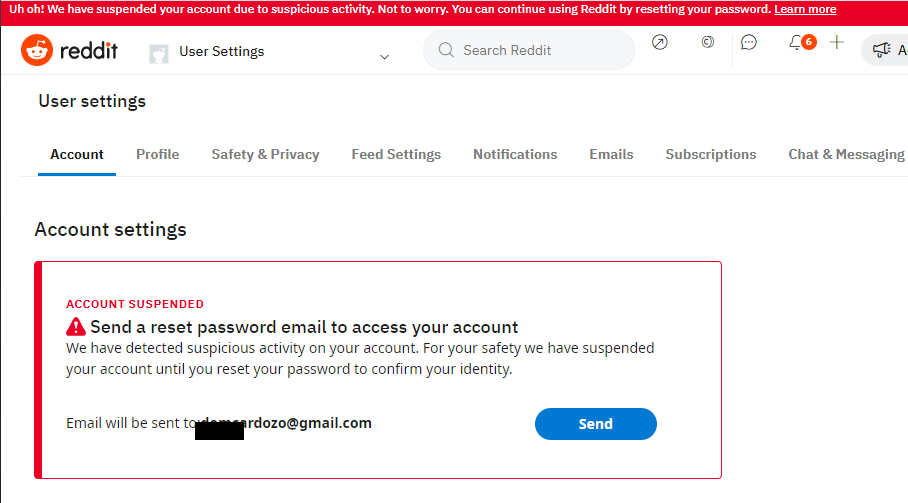Open the Subscriptions tab
Image resolution: width=908 pixels, height=503 pixels.
(x=711, y=155)
